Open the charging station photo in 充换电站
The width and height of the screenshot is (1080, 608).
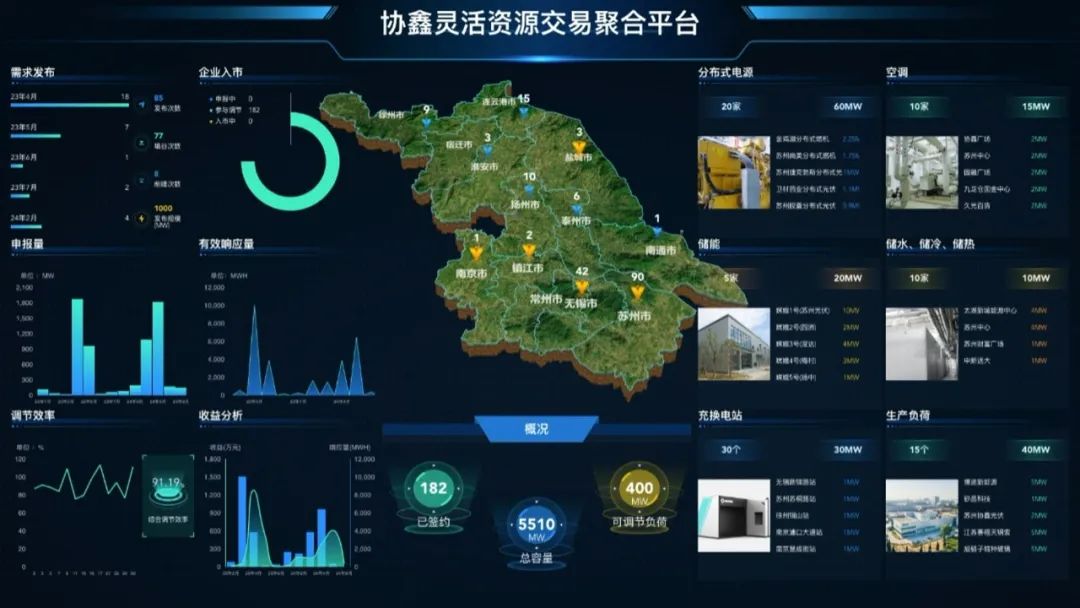click(734, 515)
